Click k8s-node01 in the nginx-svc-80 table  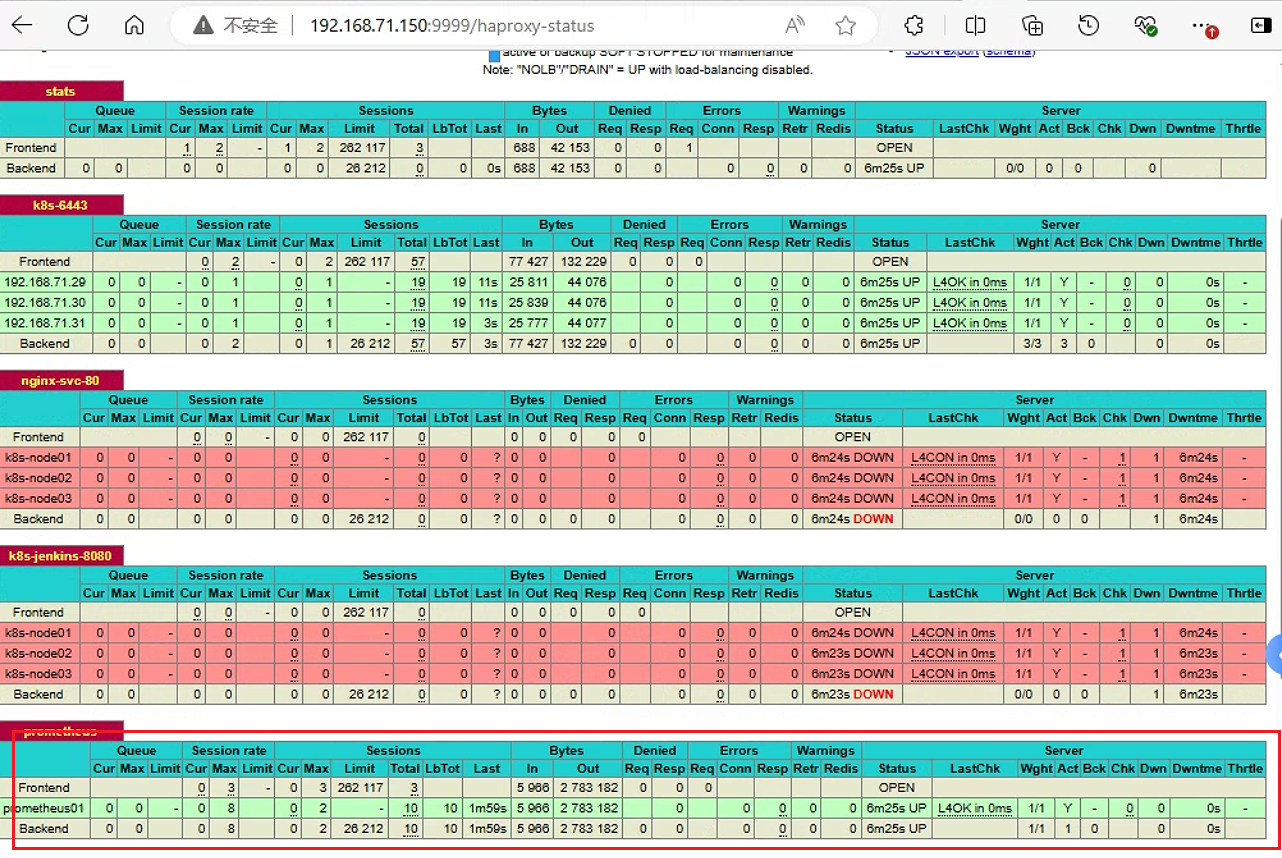tap(38, 458)
